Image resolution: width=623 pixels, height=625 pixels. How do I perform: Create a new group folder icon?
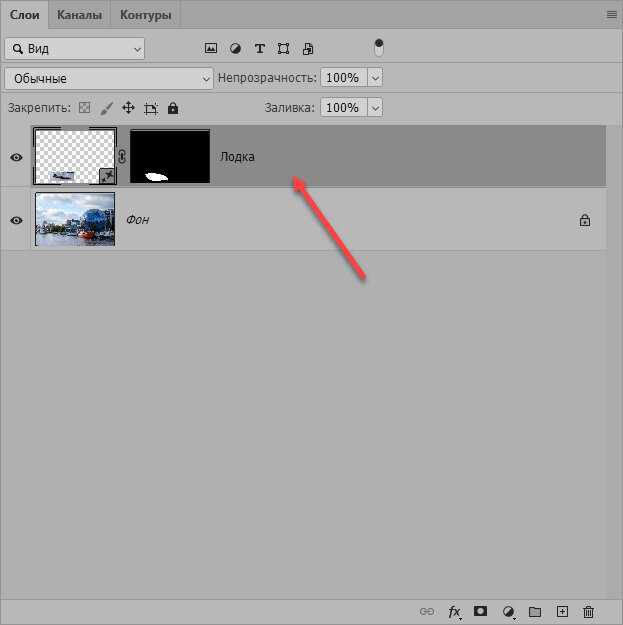535,611
